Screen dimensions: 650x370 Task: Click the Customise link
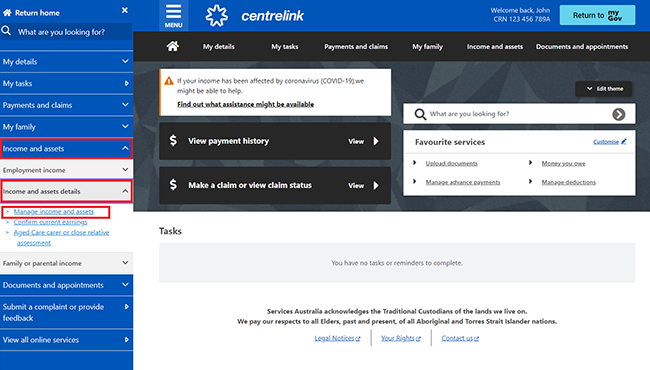[x=606, y=142]
